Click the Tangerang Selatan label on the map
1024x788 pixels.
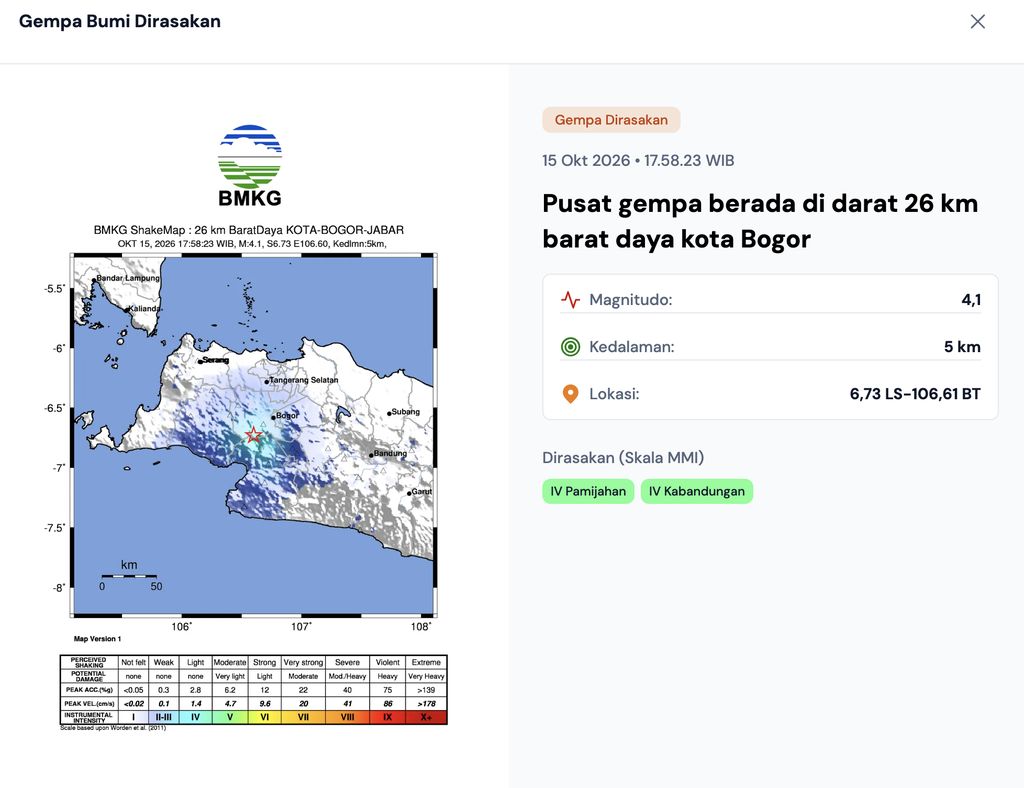pyautogui.click(x=304, y=380)
